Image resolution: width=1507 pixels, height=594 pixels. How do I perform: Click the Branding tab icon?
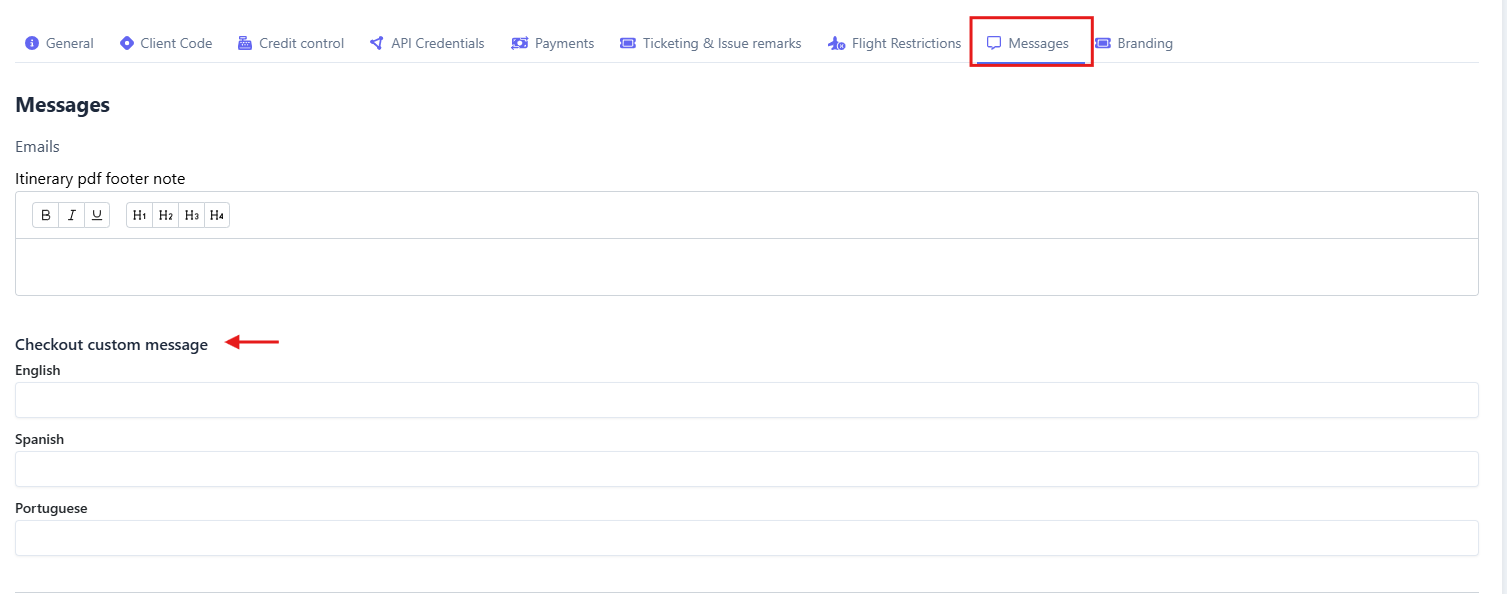click(x=1103, y=43)
